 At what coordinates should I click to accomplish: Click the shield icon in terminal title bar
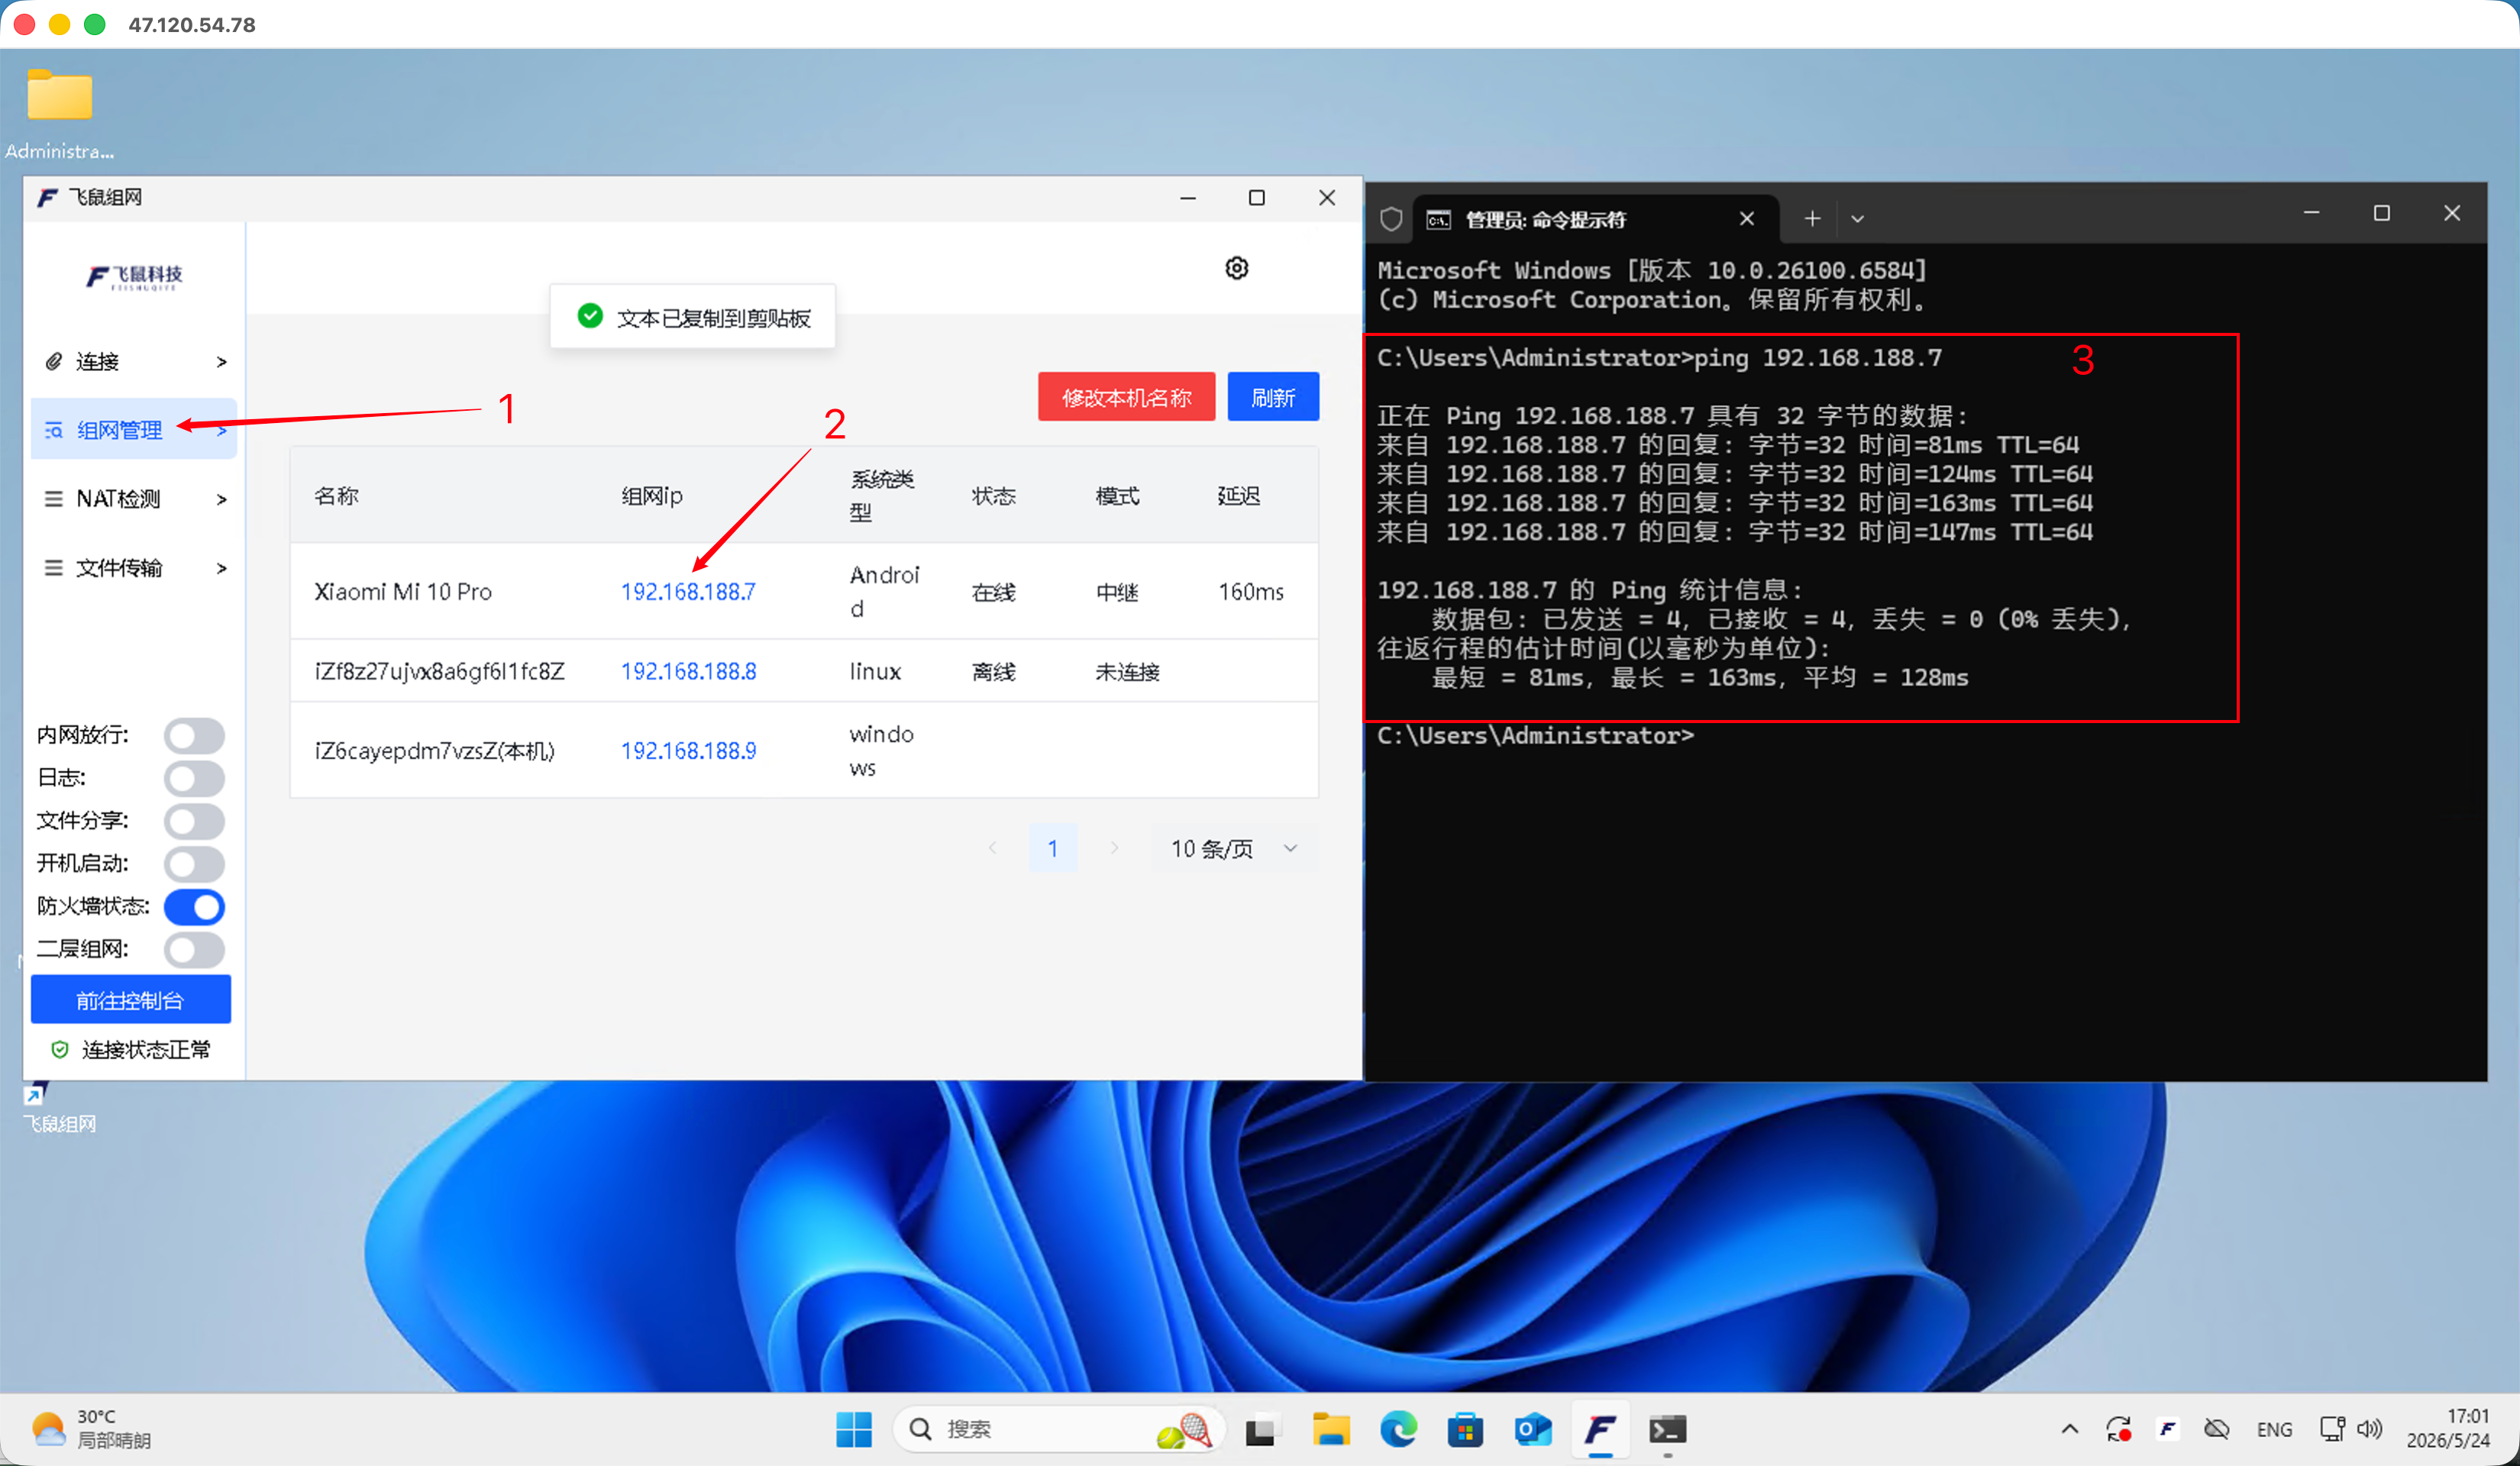click(1391, 219)
